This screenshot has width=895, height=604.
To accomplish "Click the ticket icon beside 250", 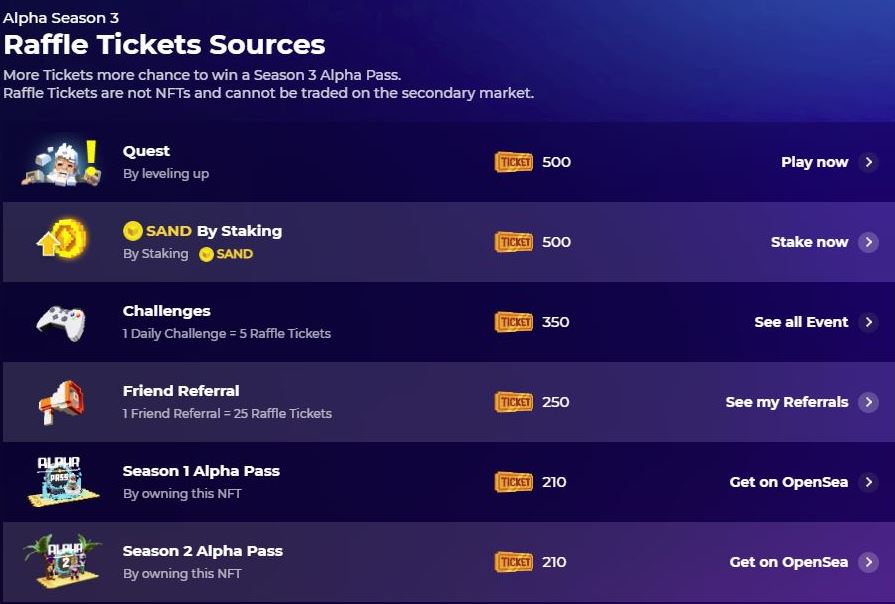I will (x=514, y=402).
